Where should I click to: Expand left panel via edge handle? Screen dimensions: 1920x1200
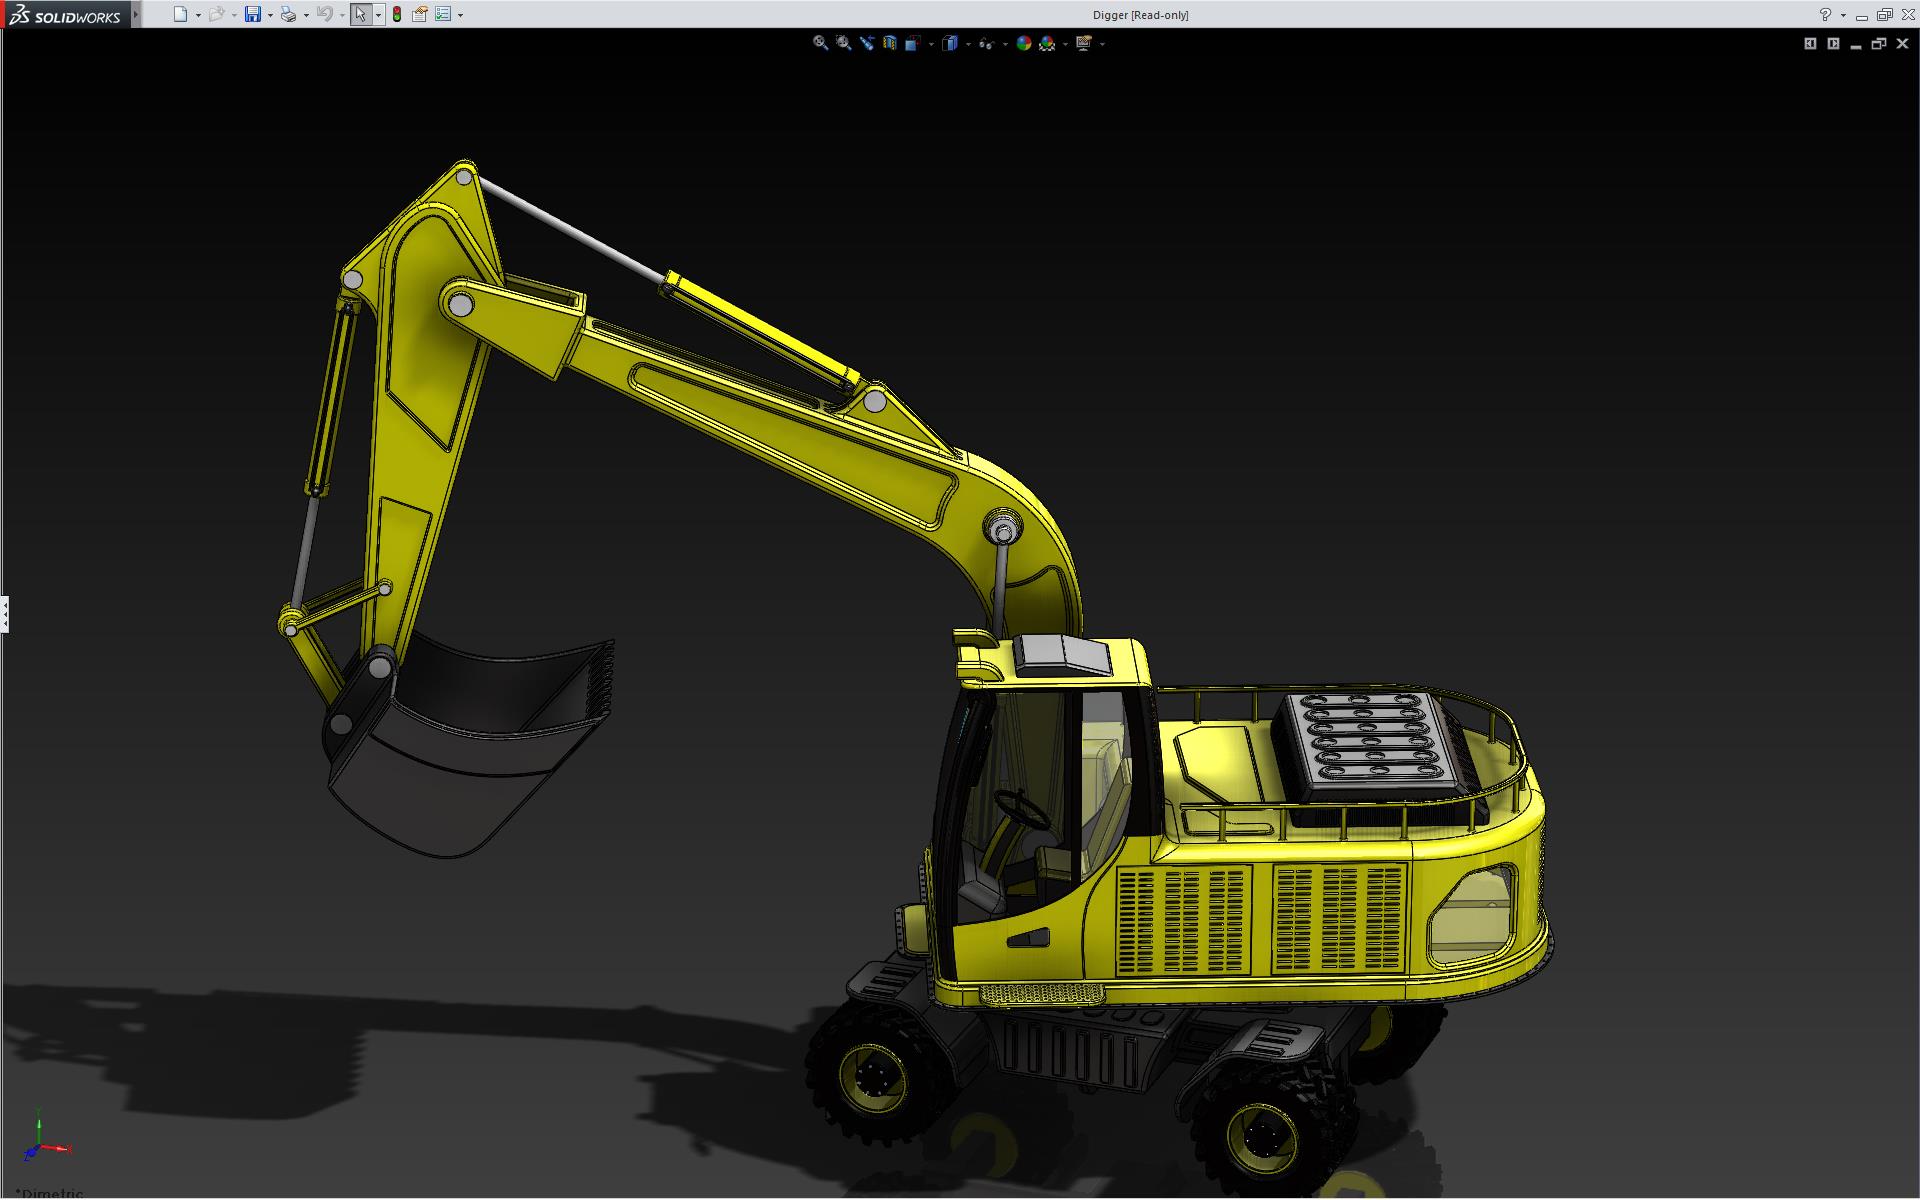click(4, 613)
